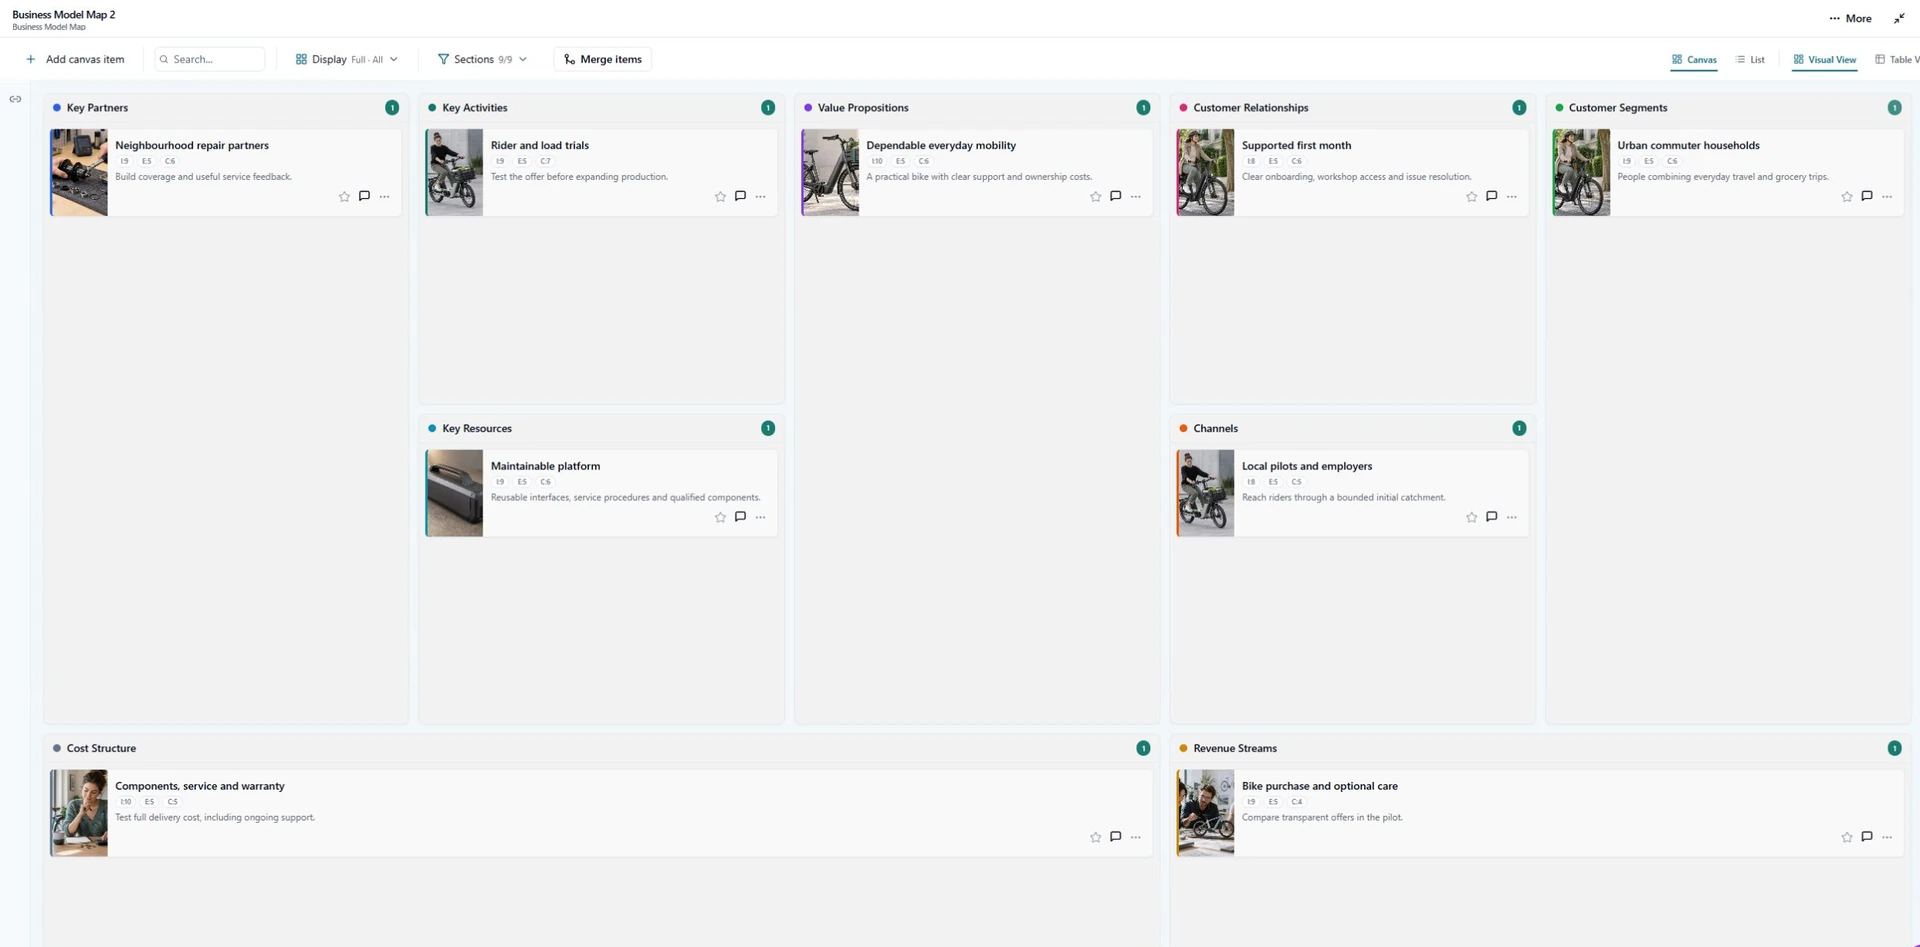The image size is (1920, 947).
Task: Click the purple Value Propositions color dot
Action: [808, 108]
